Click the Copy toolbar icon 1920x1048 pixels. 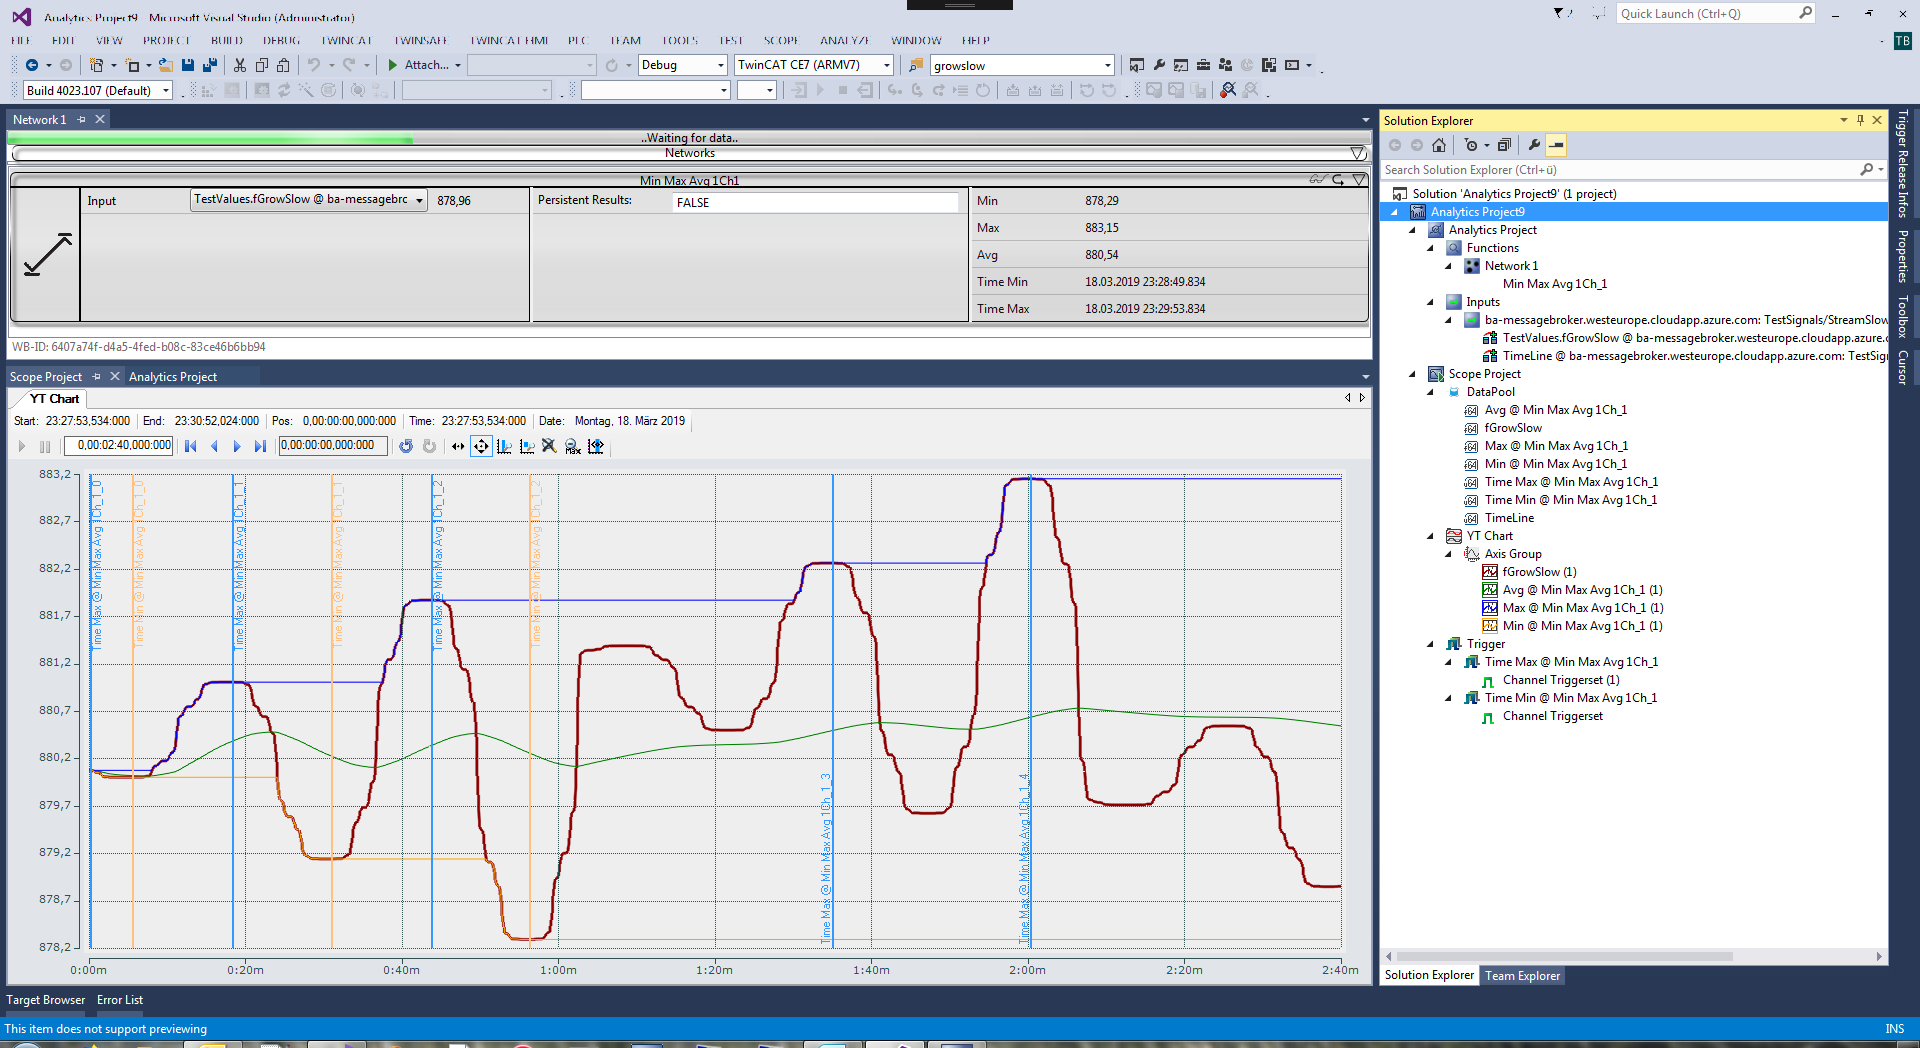point(262,65)
